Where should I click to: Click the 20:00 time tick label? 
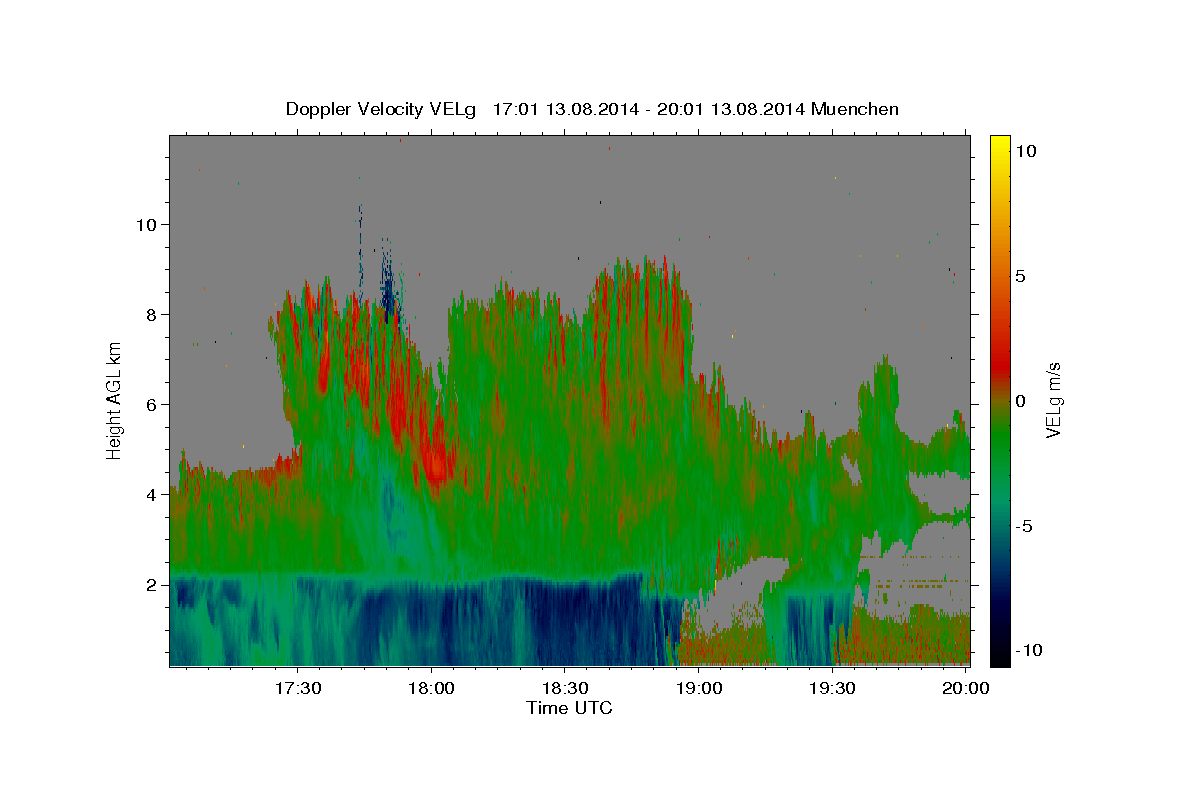(965, 689)
